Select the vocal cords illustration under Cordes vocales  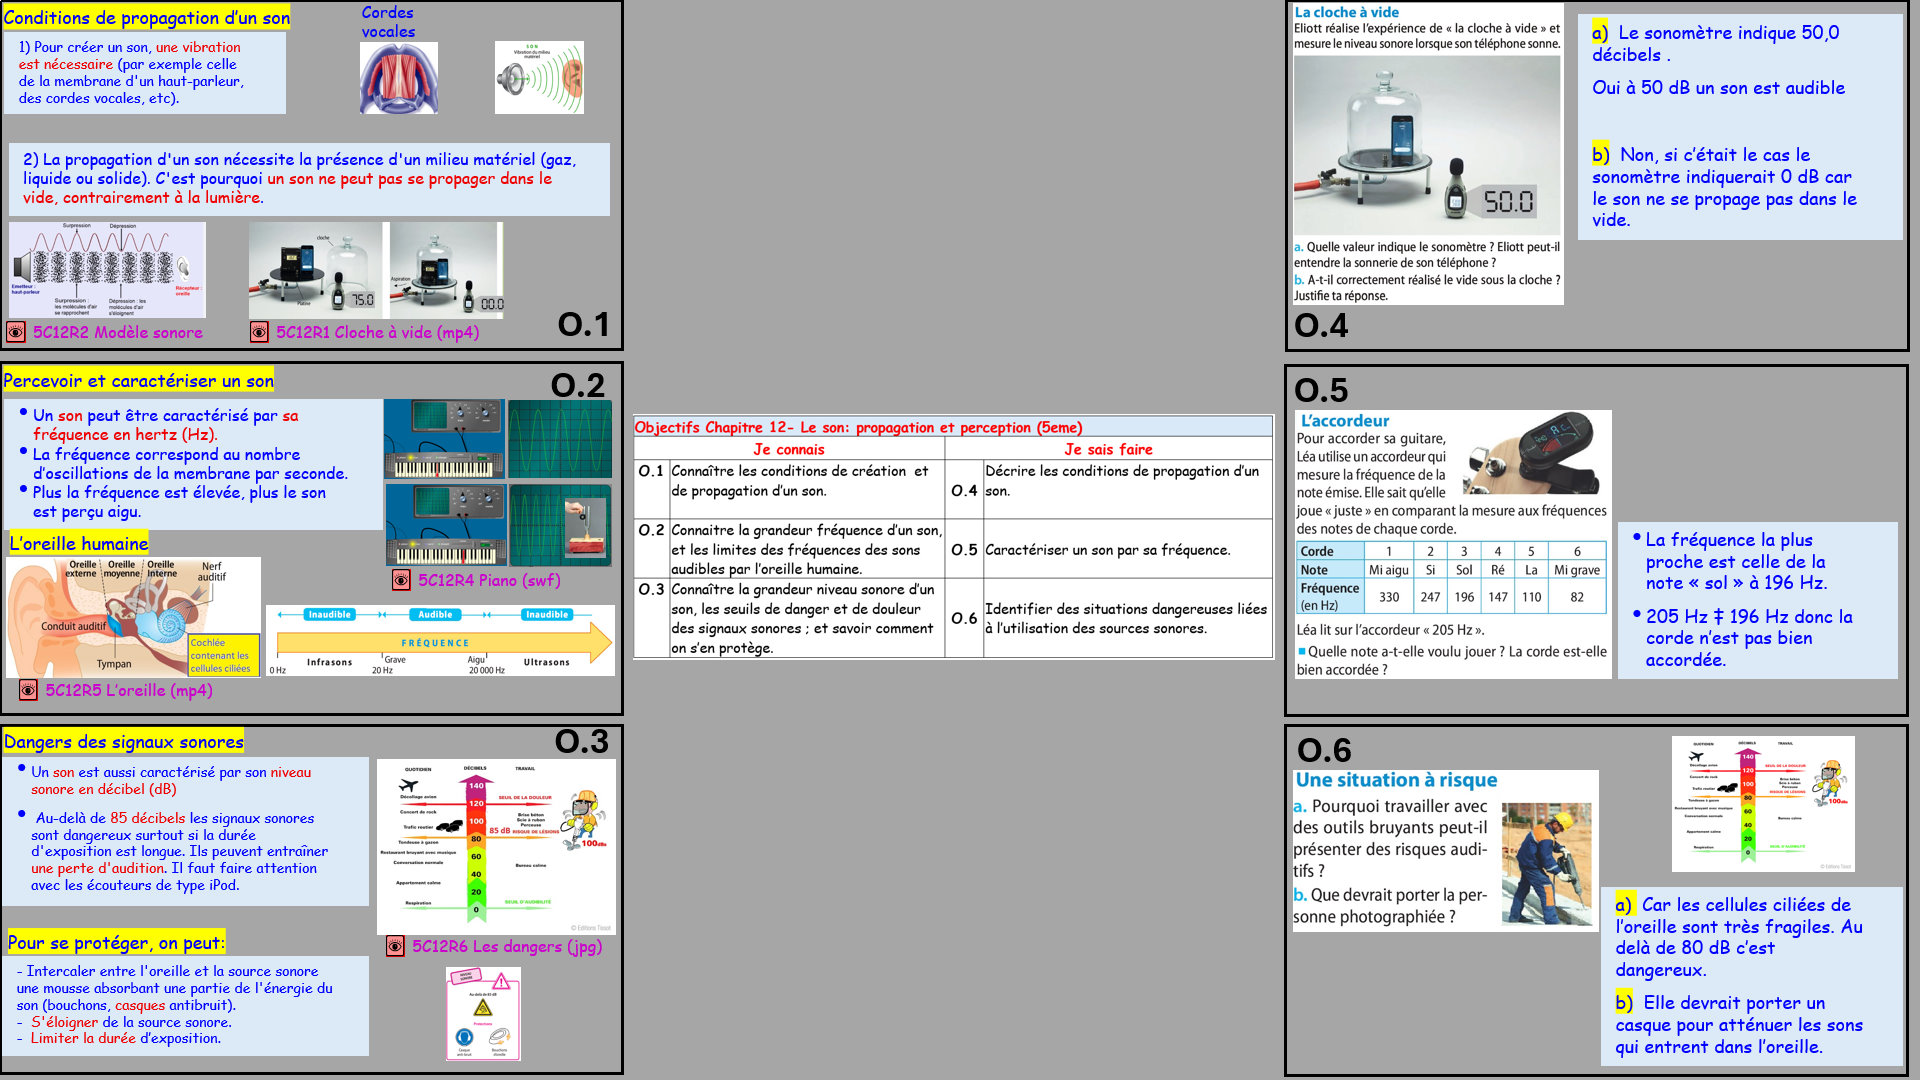399,78
